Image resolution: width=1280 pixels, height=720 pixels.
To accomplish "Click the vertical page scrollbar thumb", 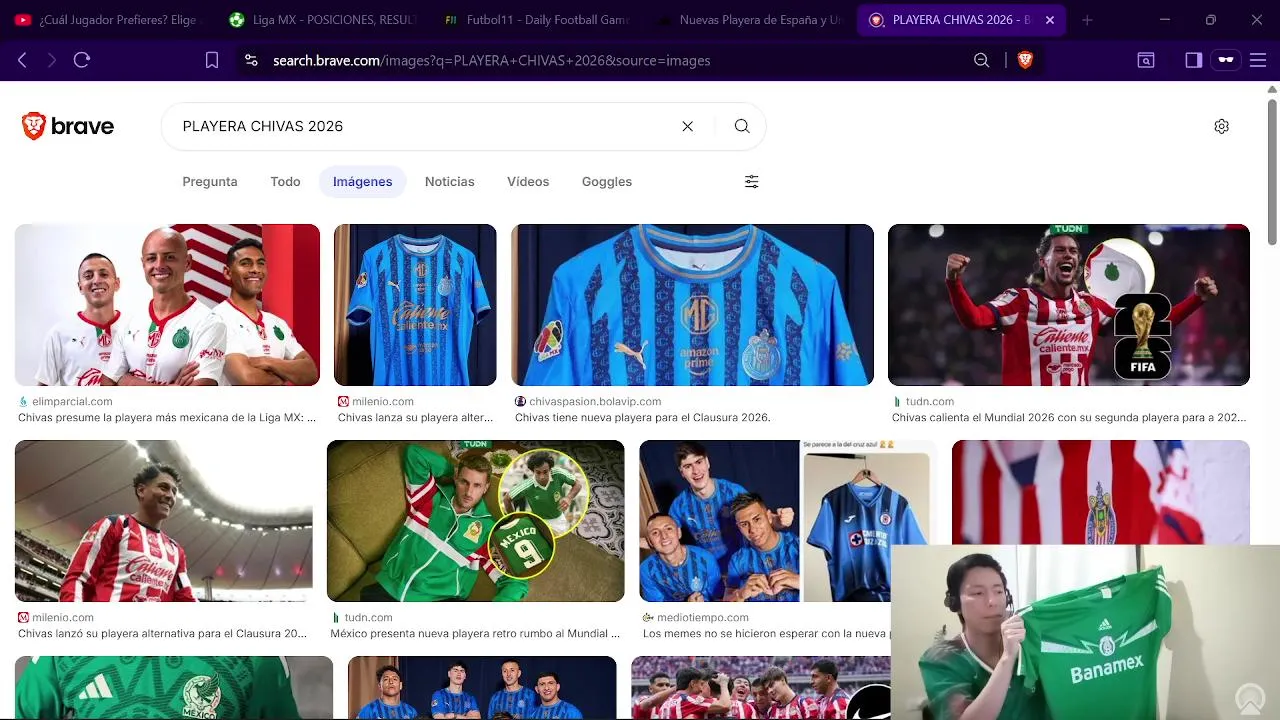I will pyautogui.click(x=1272, y=170).
